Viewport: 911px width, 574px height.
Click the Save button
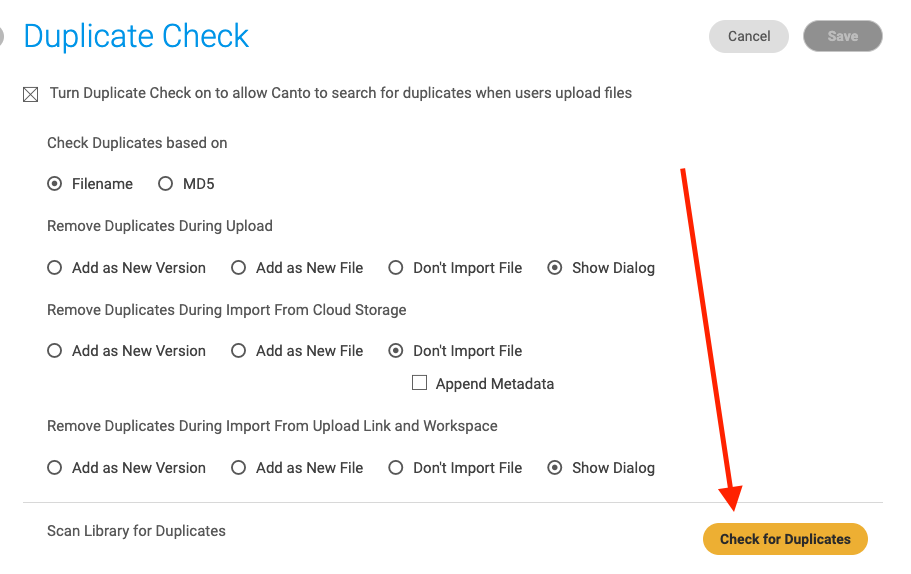(842, 36)
